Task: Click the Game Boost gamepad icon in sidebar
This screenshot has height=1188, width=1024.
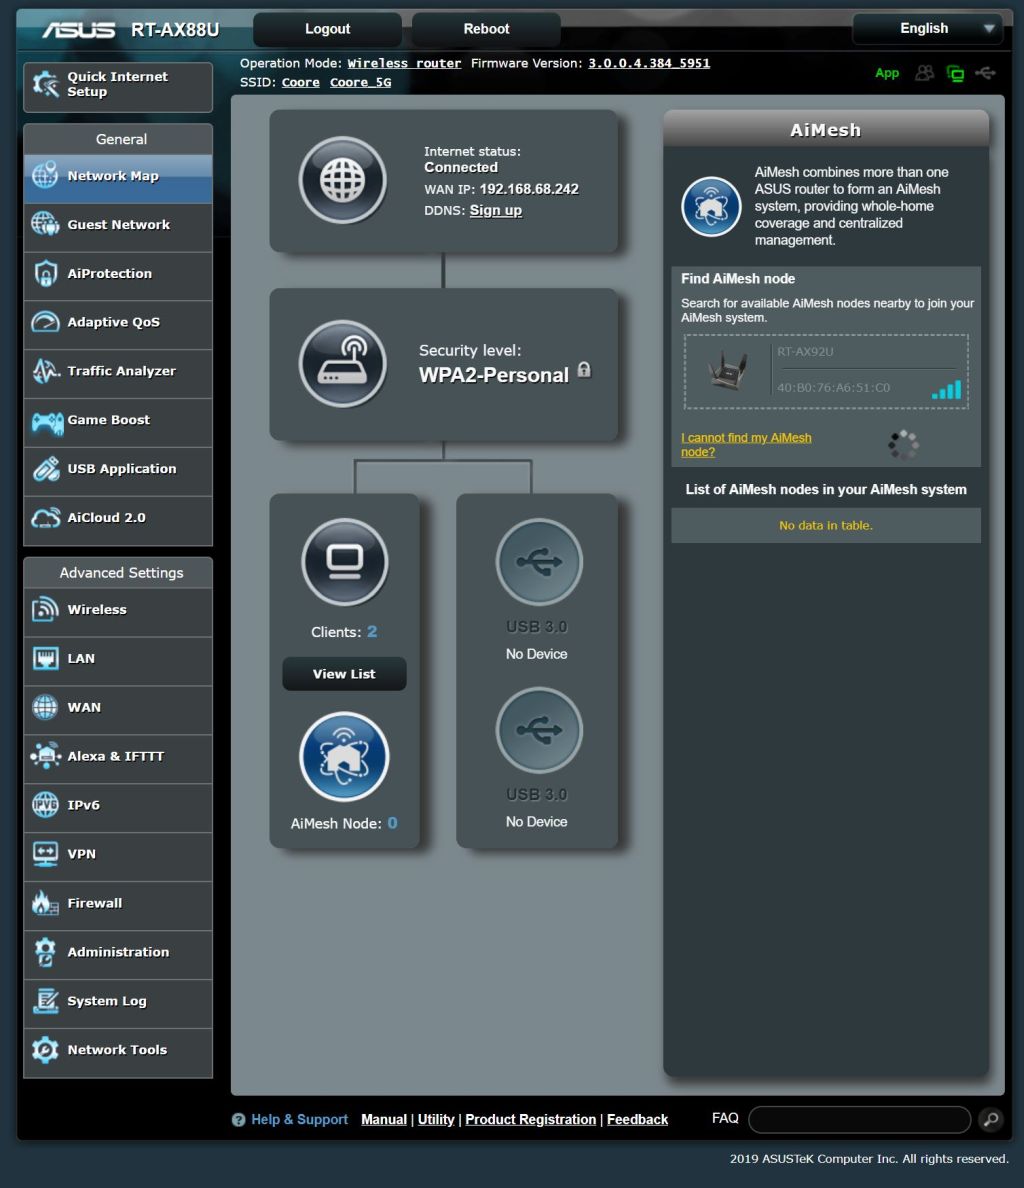Action: [47, 422]
